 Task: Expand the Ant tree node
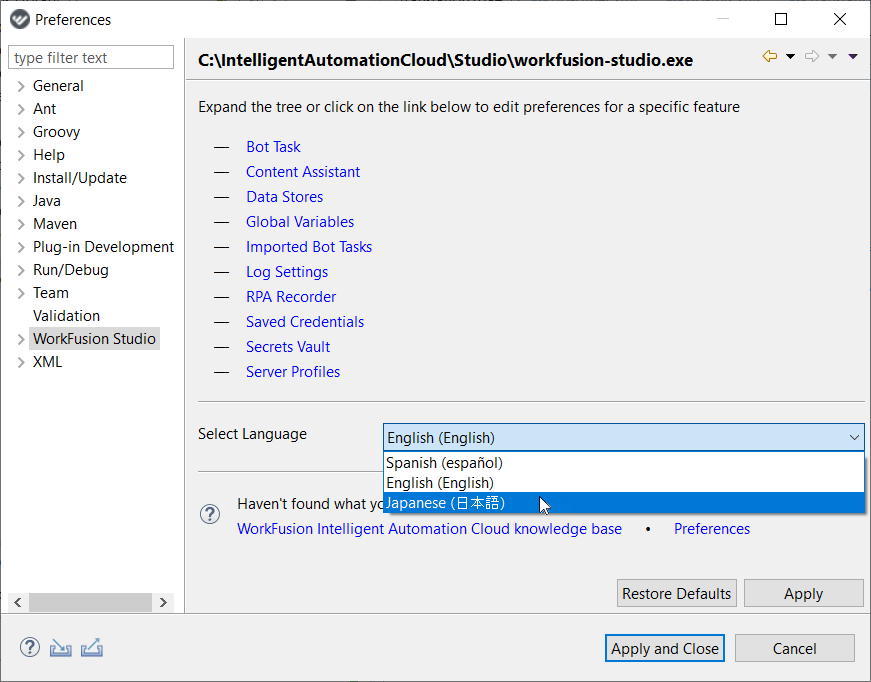point(21,109)
